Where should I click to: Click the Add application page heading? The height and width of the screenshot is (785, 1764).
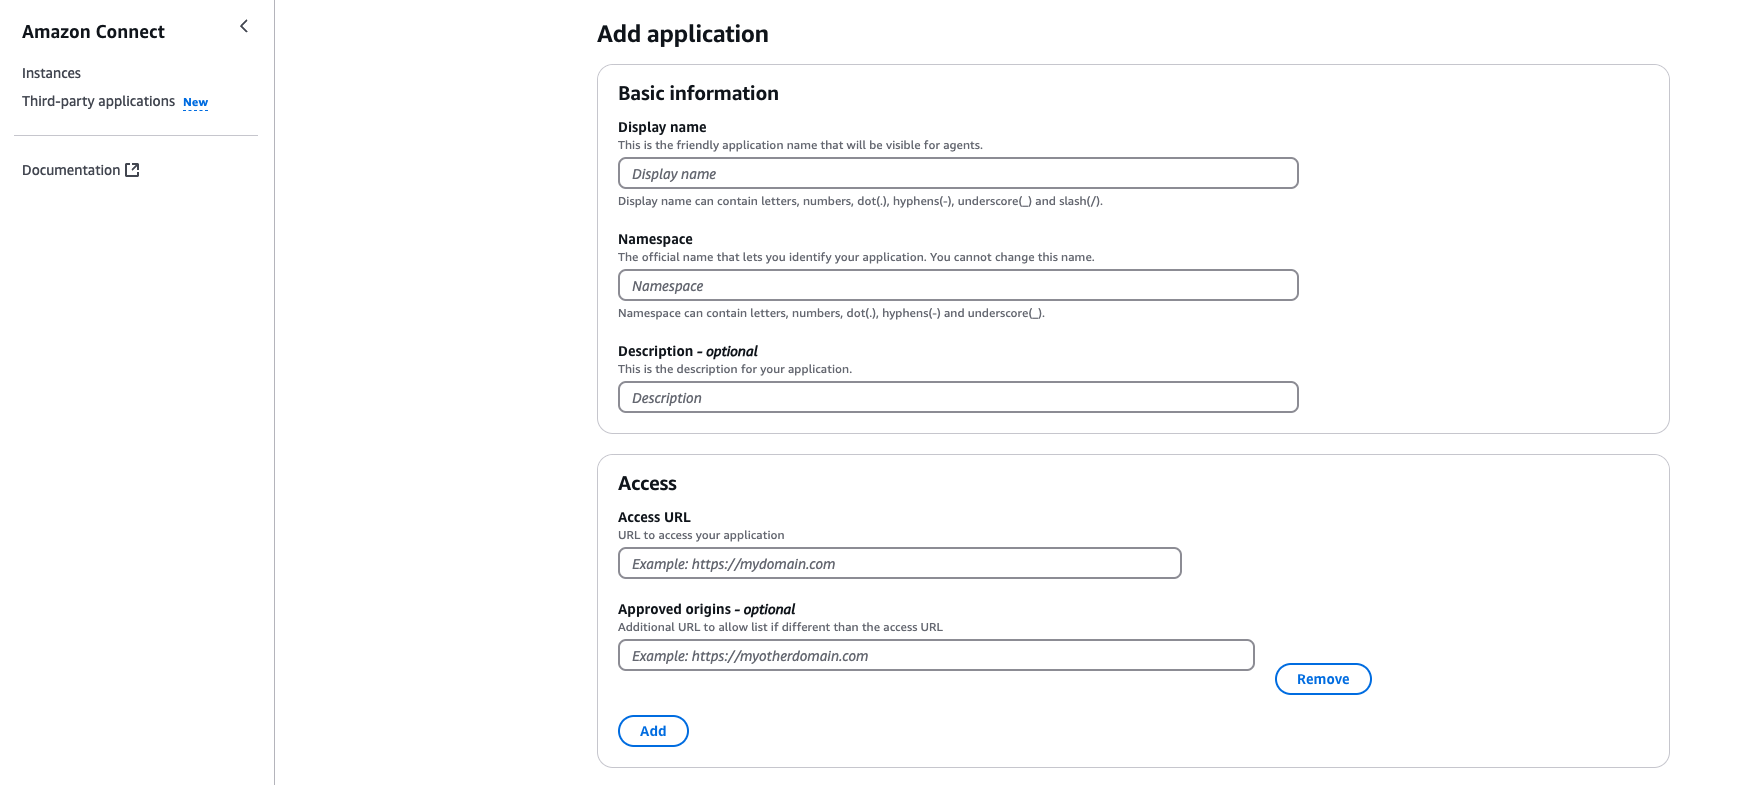(682, 34)
